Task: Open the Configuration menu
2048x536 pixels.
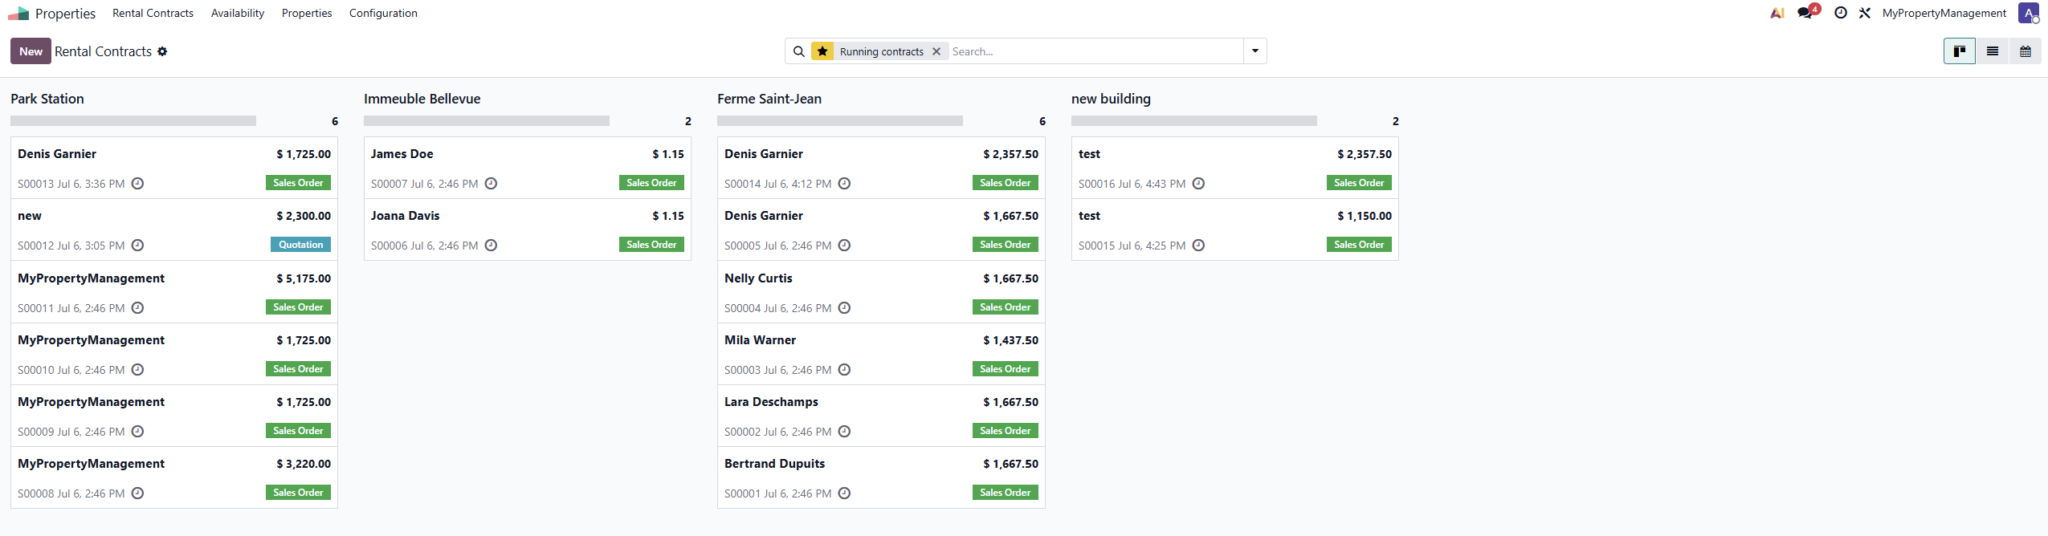Action: 383,13
